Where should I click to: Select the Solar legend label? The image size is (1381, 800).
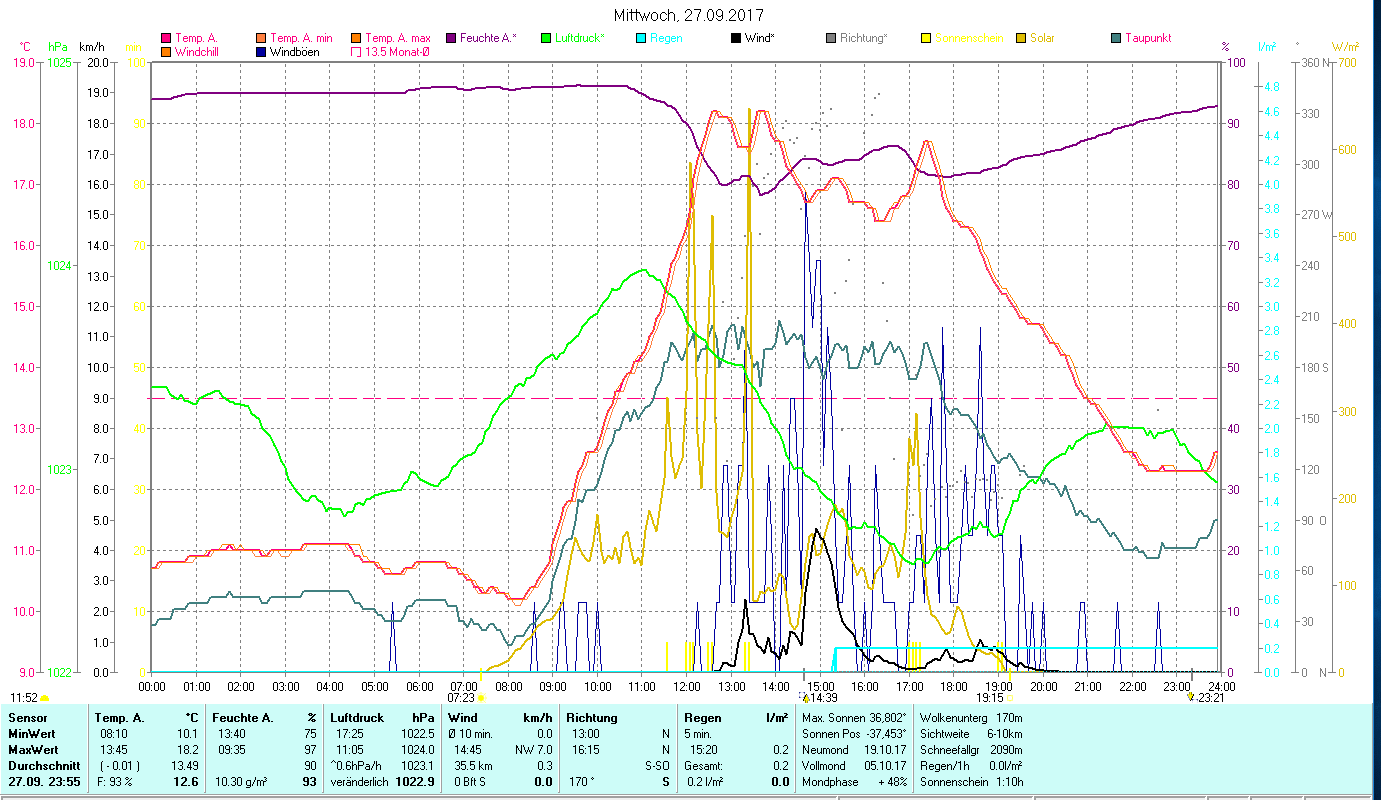click(x=1042, y=38)
